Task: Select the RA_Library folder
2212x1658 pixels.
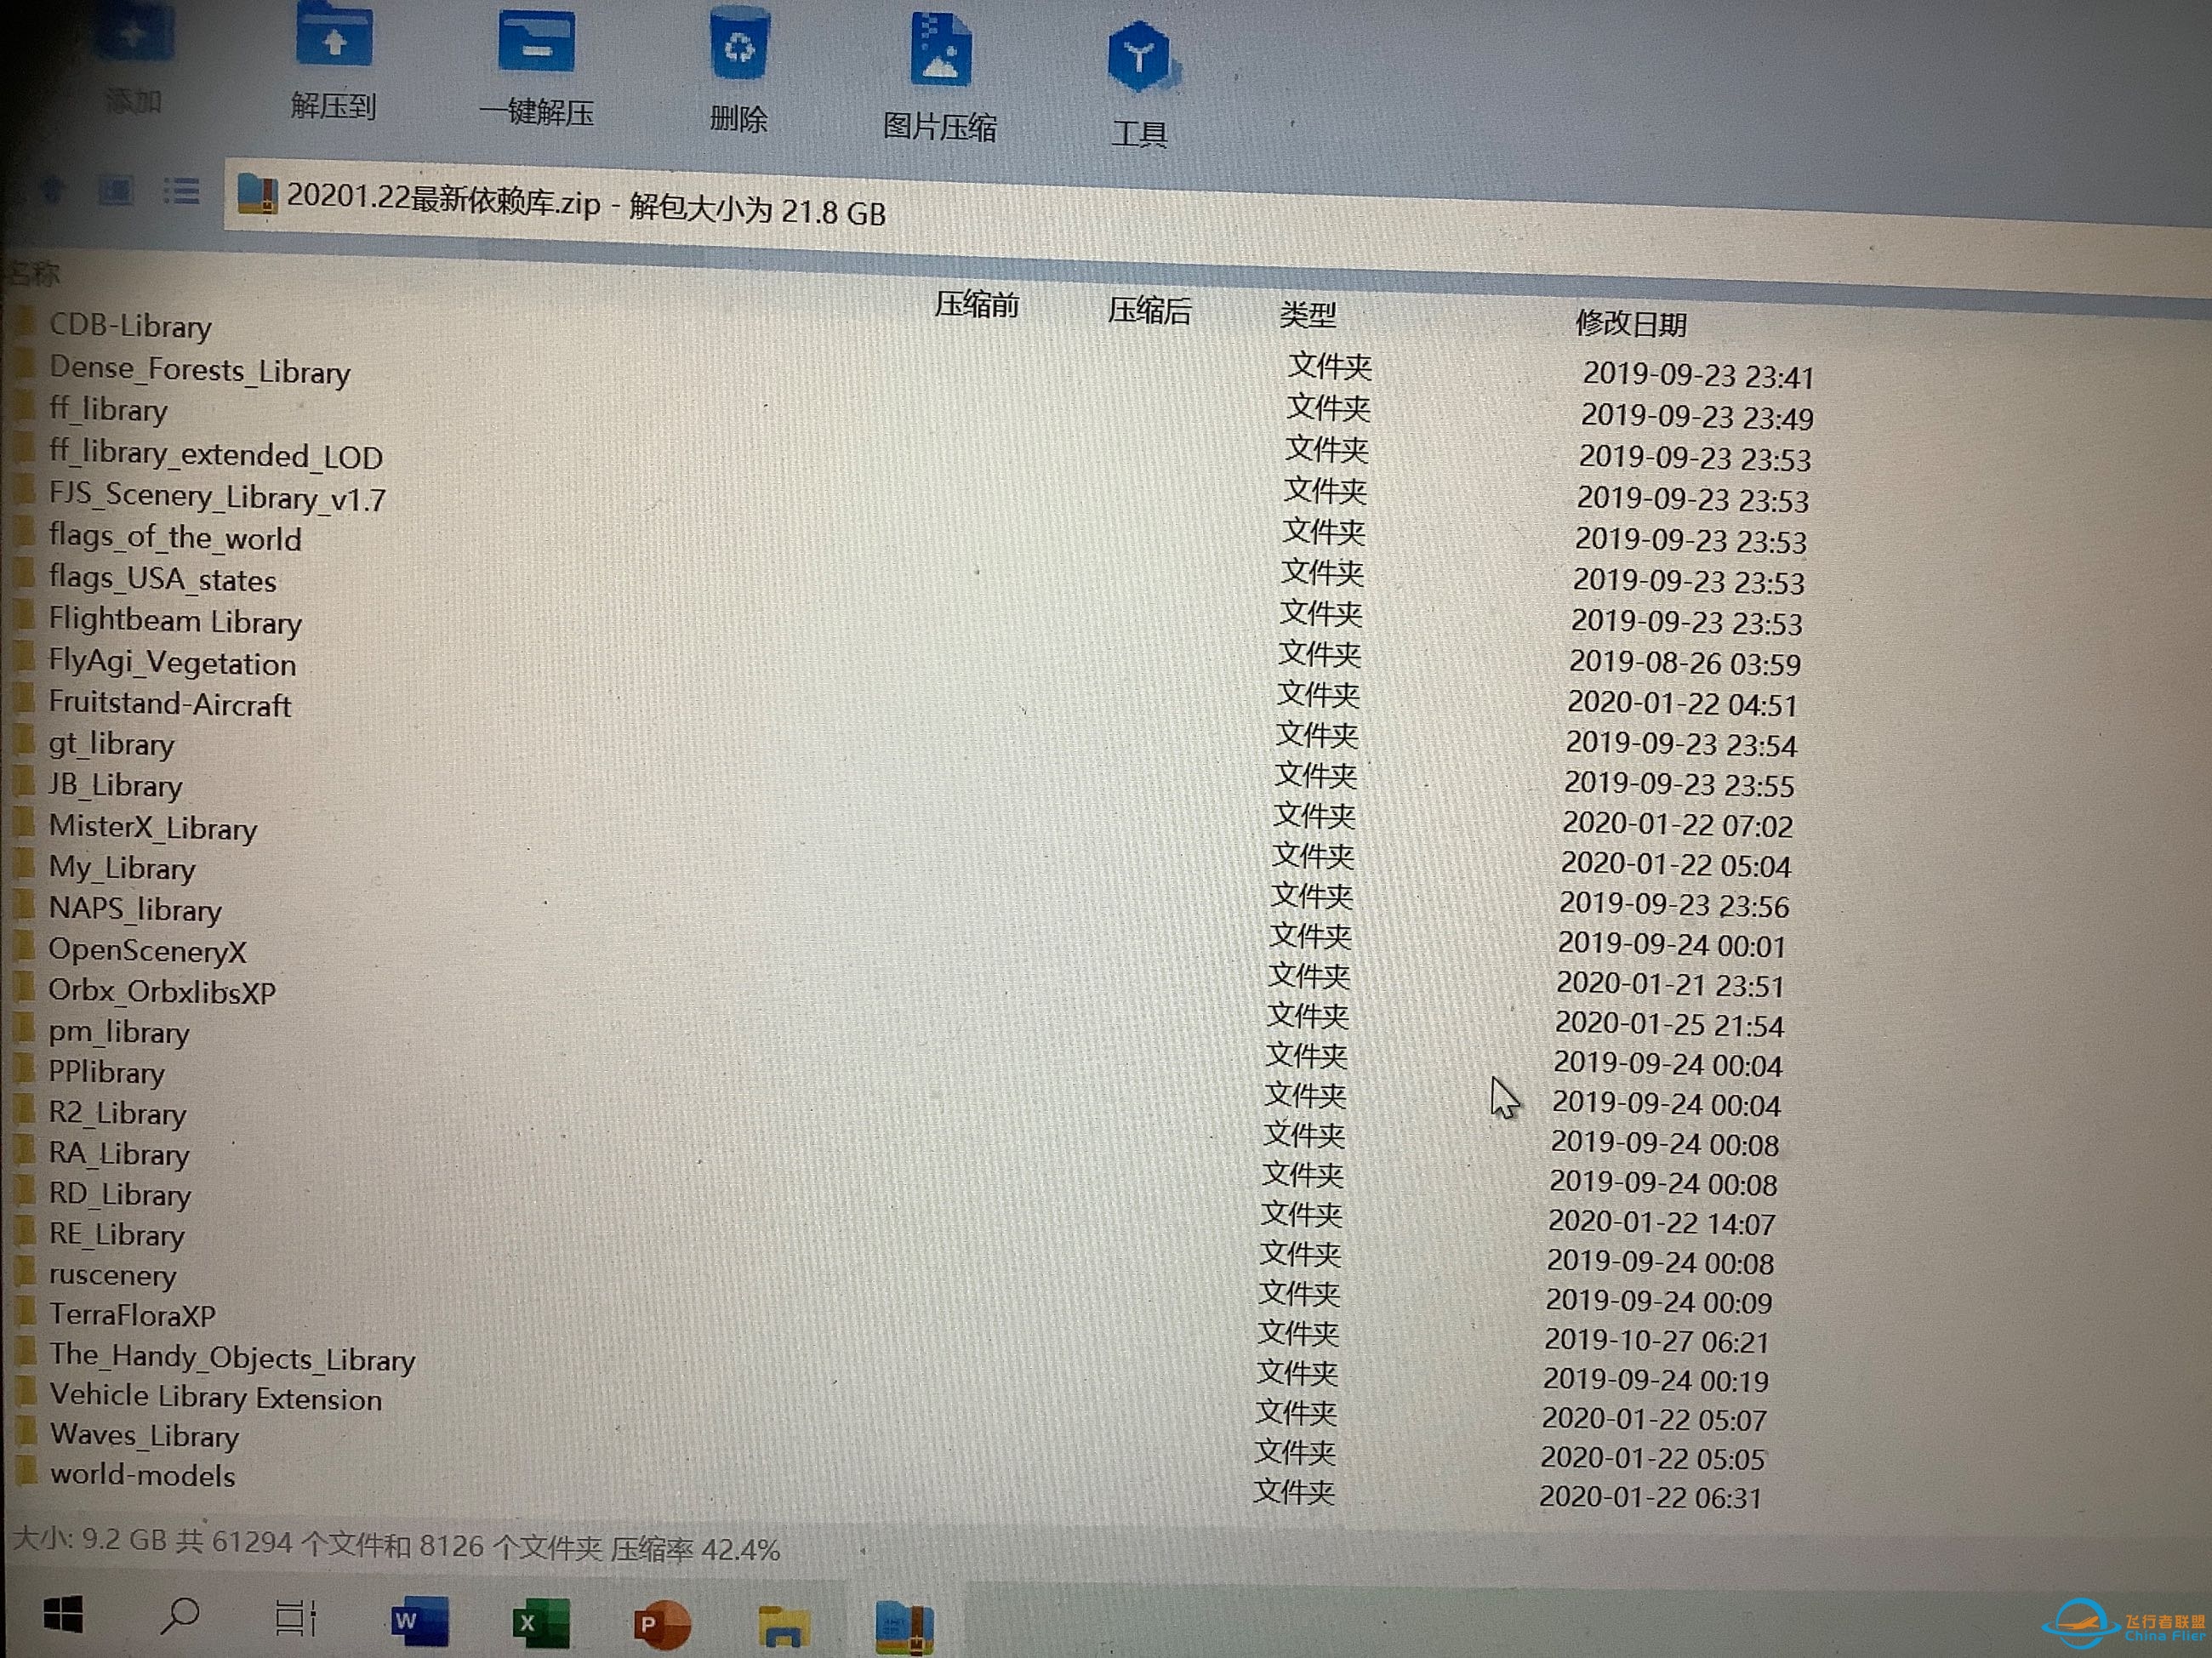Action: click(119, 1154)
